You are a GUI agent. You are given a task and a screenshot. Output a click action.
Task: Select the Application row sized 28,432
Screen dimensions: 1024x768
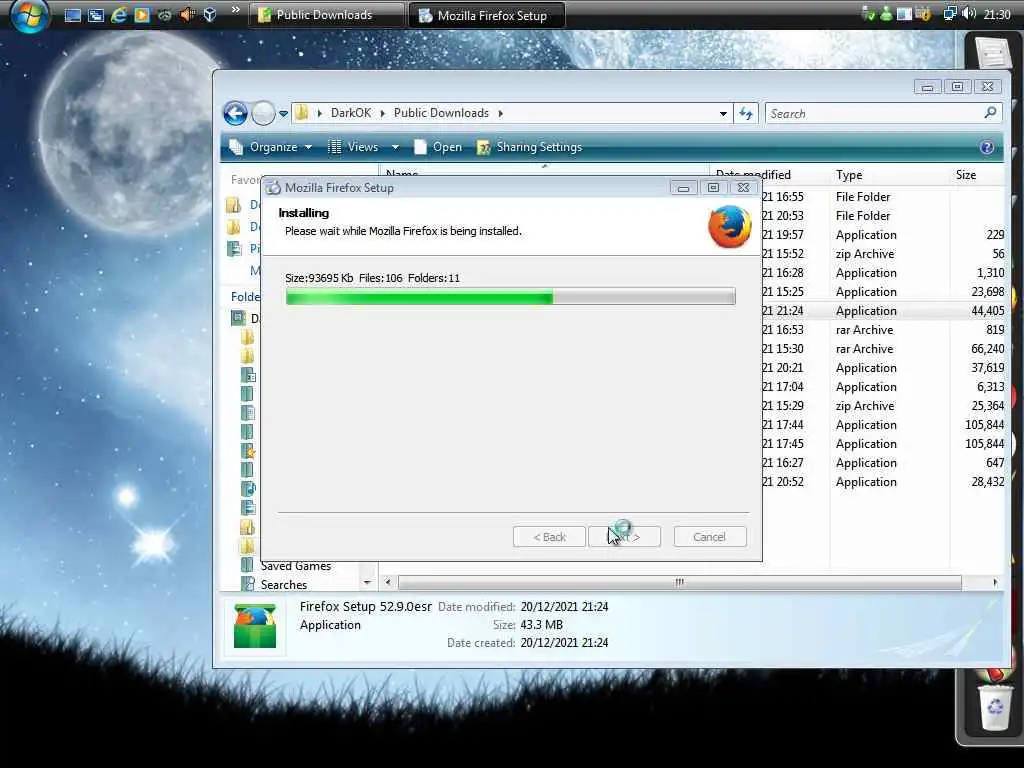[x=884, y=481]
